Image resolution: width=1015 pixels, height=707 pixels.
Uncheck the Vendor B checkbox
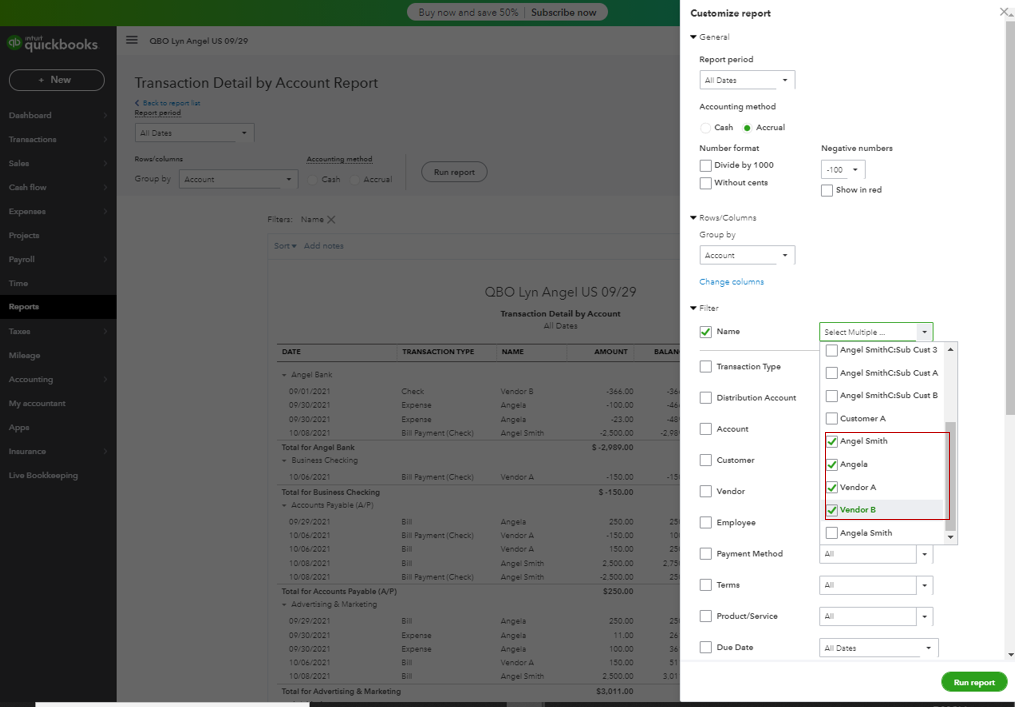coord(832,510)
